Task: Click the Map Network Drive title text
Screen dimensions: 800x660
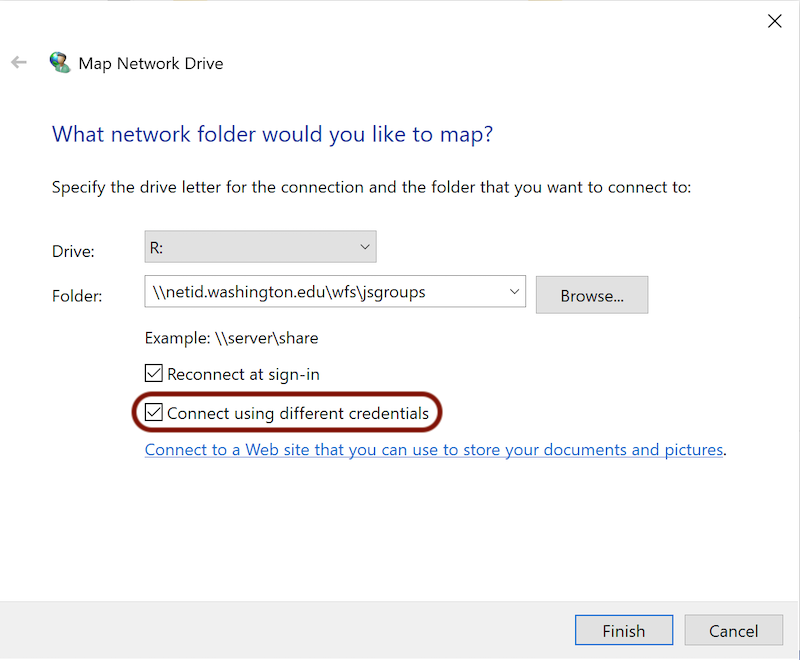Action: pos(151,64)
